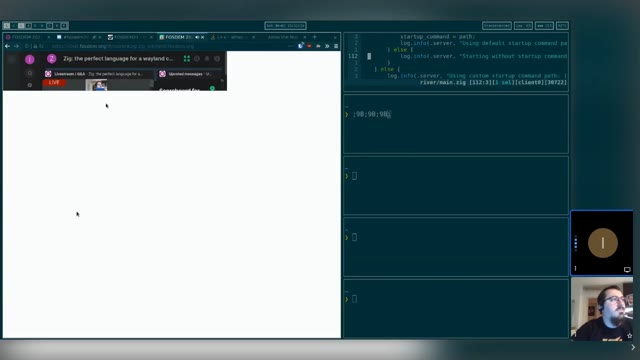Click the blue dots connection indicator on tile

click(576, 242)
